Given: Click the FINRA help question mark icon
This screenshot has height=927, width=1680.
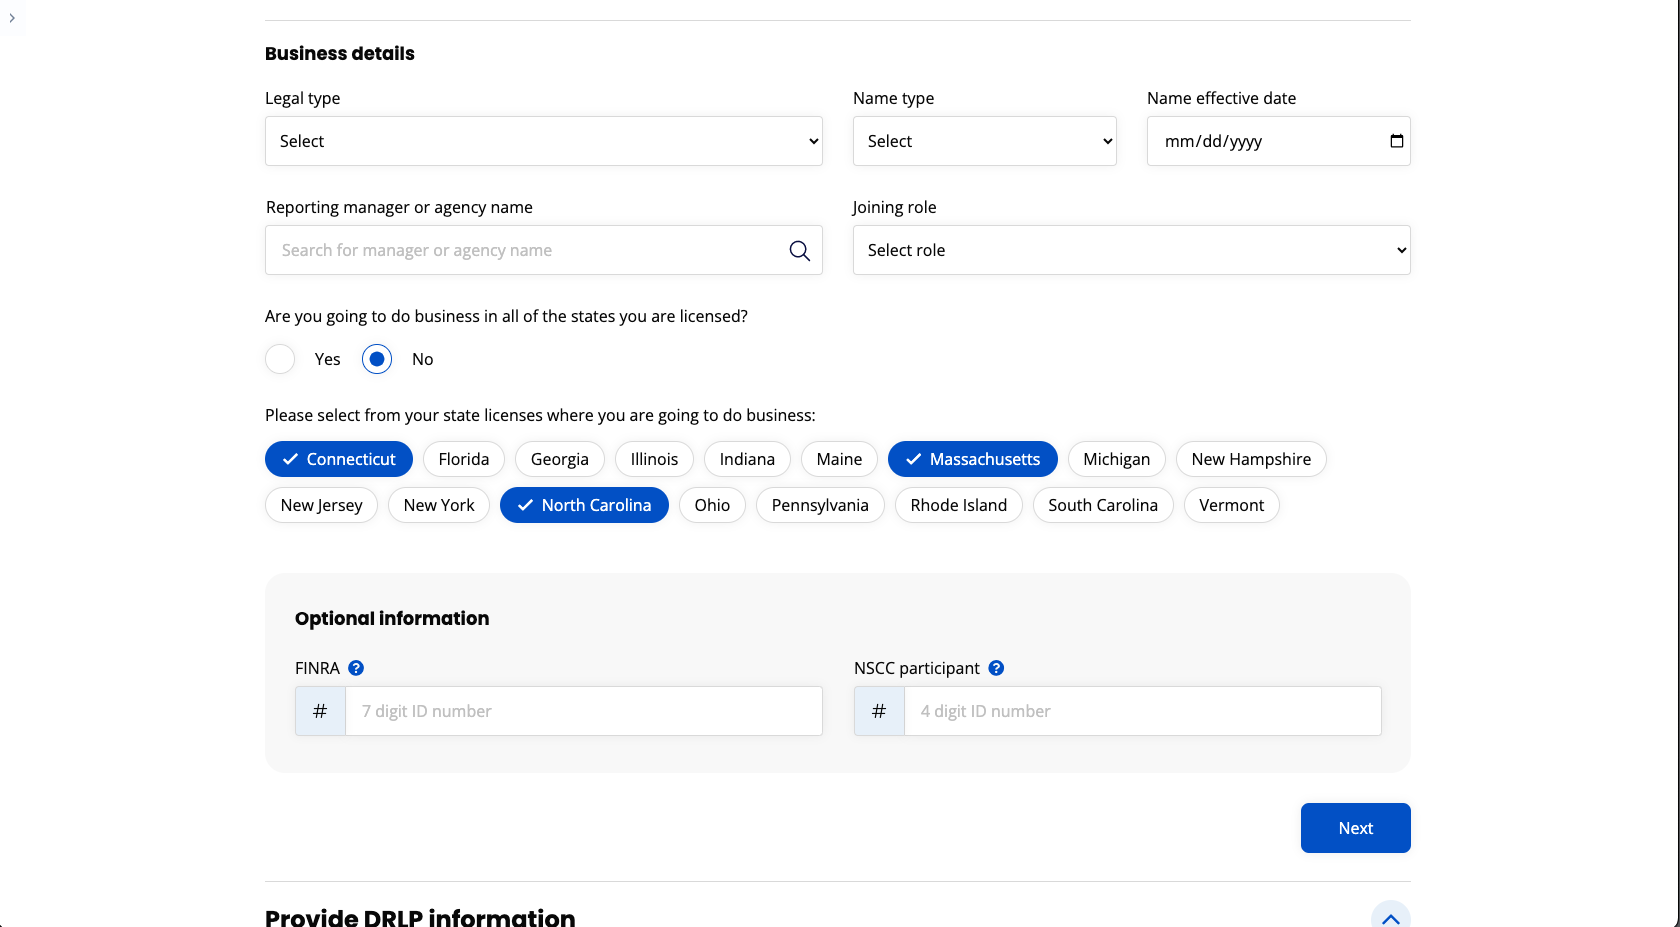Looking at the screenshot, I should [x=356, y=668].
